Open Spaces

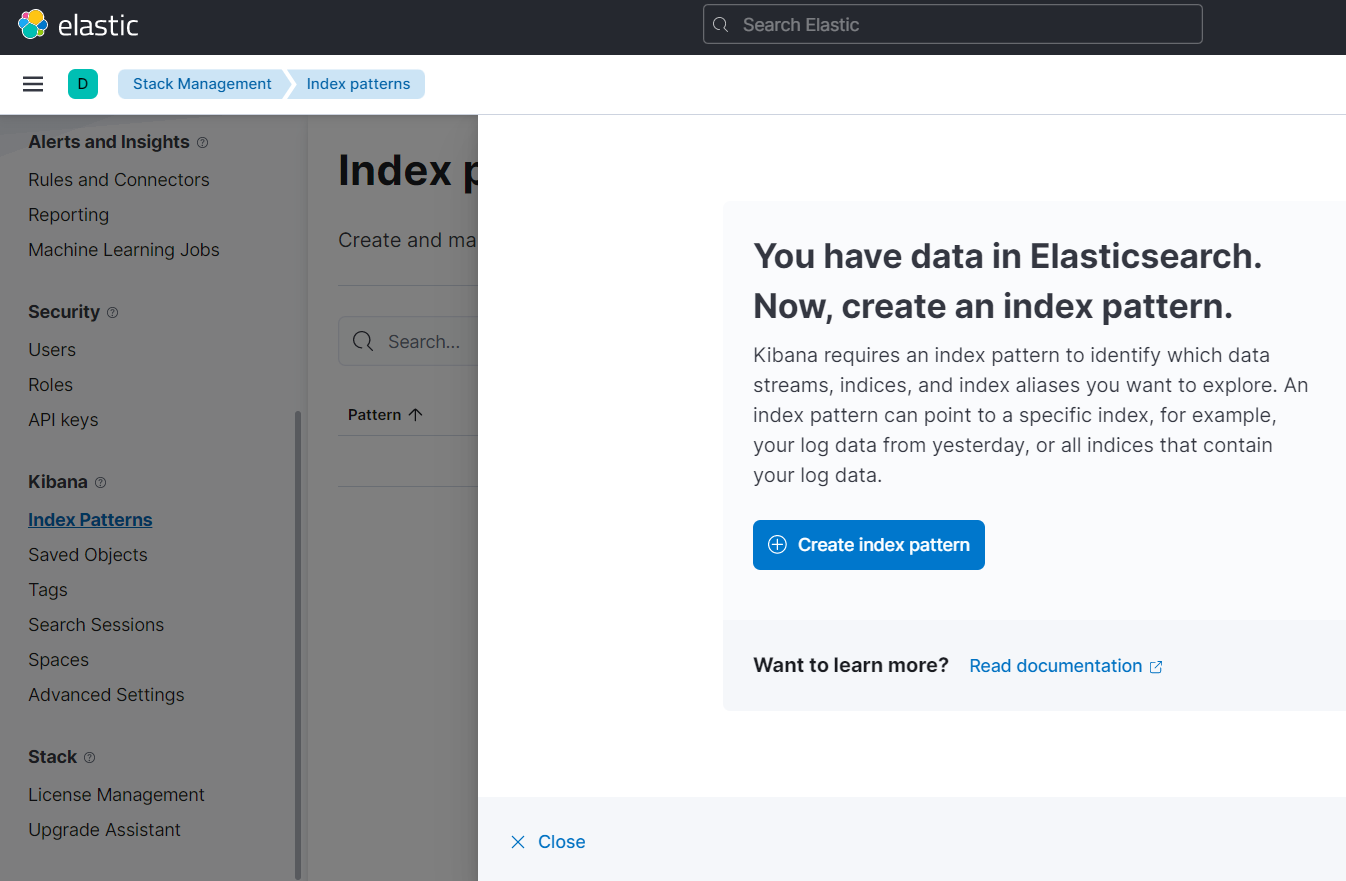point(58,660)
